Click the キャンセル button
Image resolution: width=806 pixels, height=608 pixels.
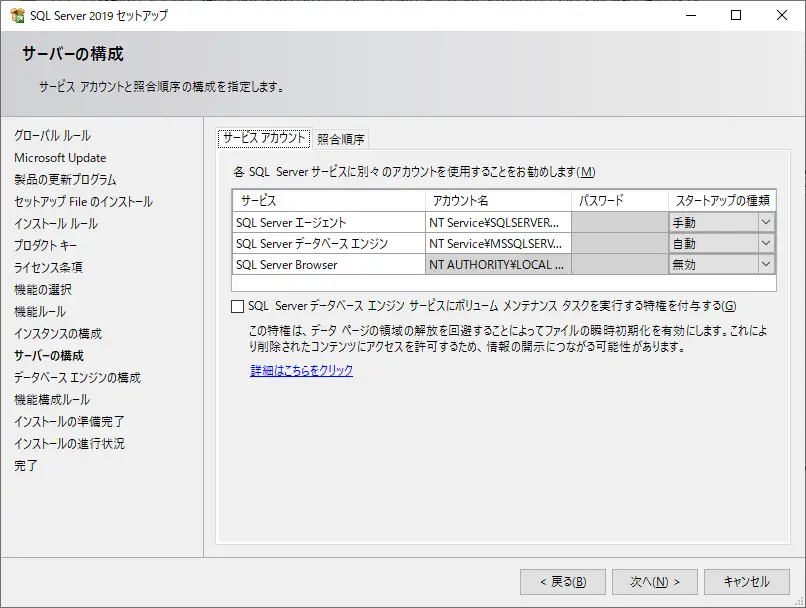pos(747,582)
